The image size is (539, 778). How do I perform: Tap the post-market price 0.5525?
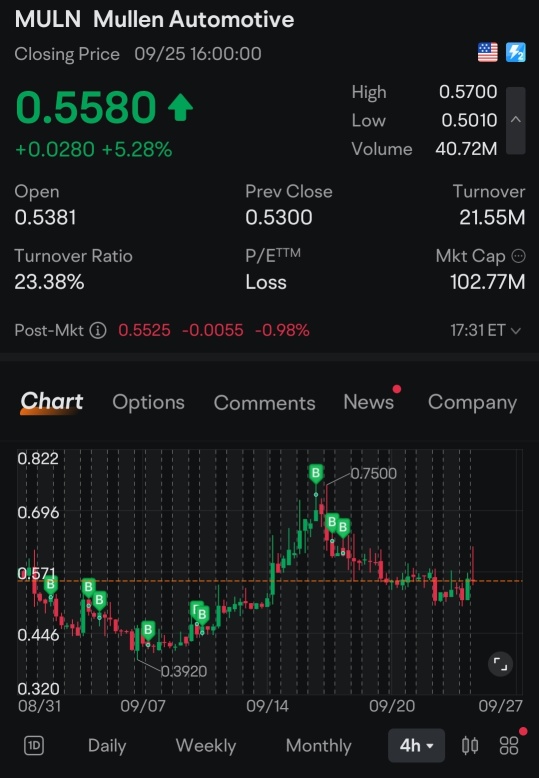[x=144, y=330]
